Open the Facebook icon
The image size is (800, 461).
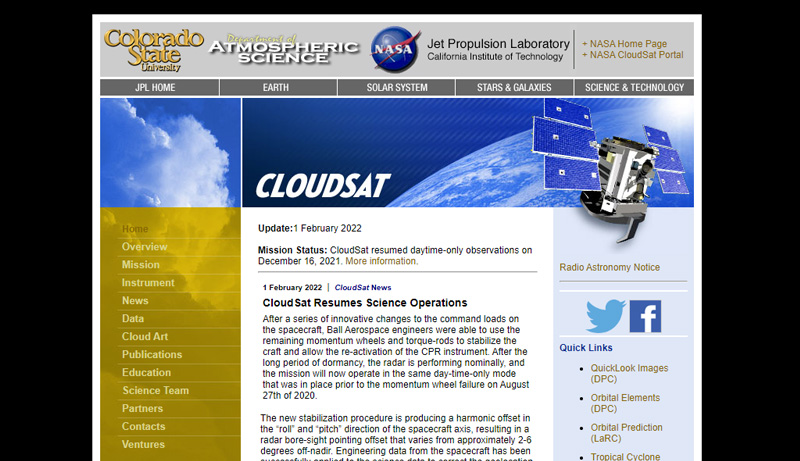coord(645,316)
